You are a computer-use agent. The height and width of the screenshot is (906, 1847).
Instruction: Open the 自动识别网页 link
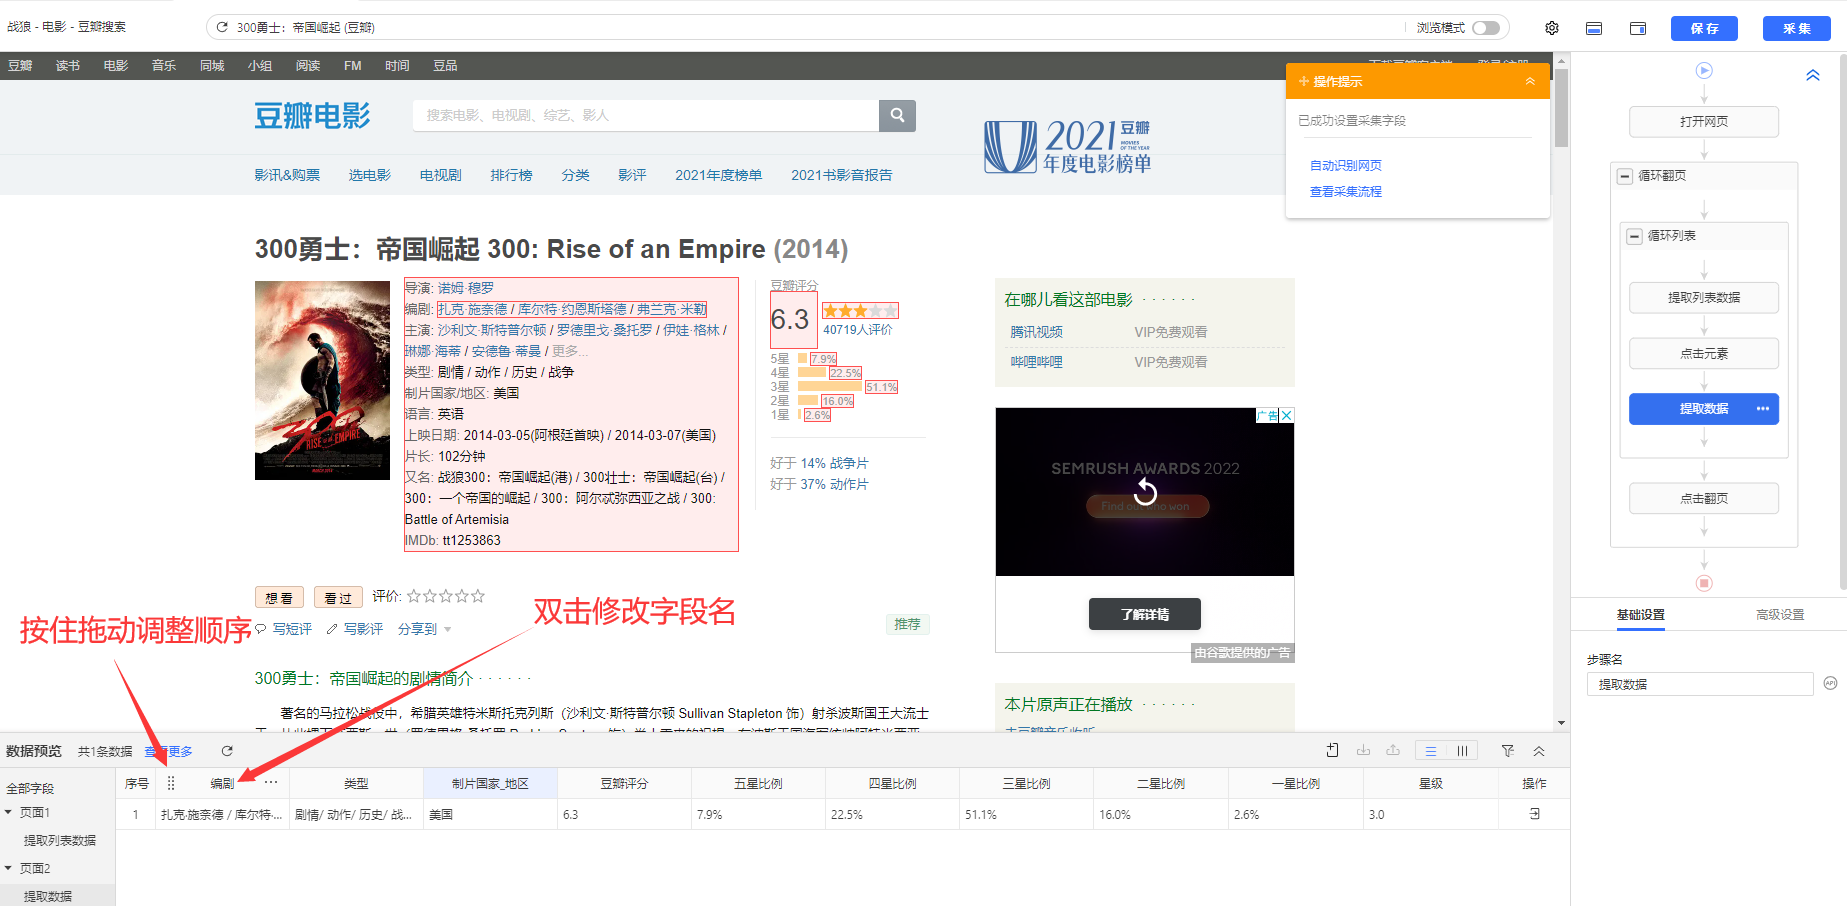click(x=1345, y=166)
